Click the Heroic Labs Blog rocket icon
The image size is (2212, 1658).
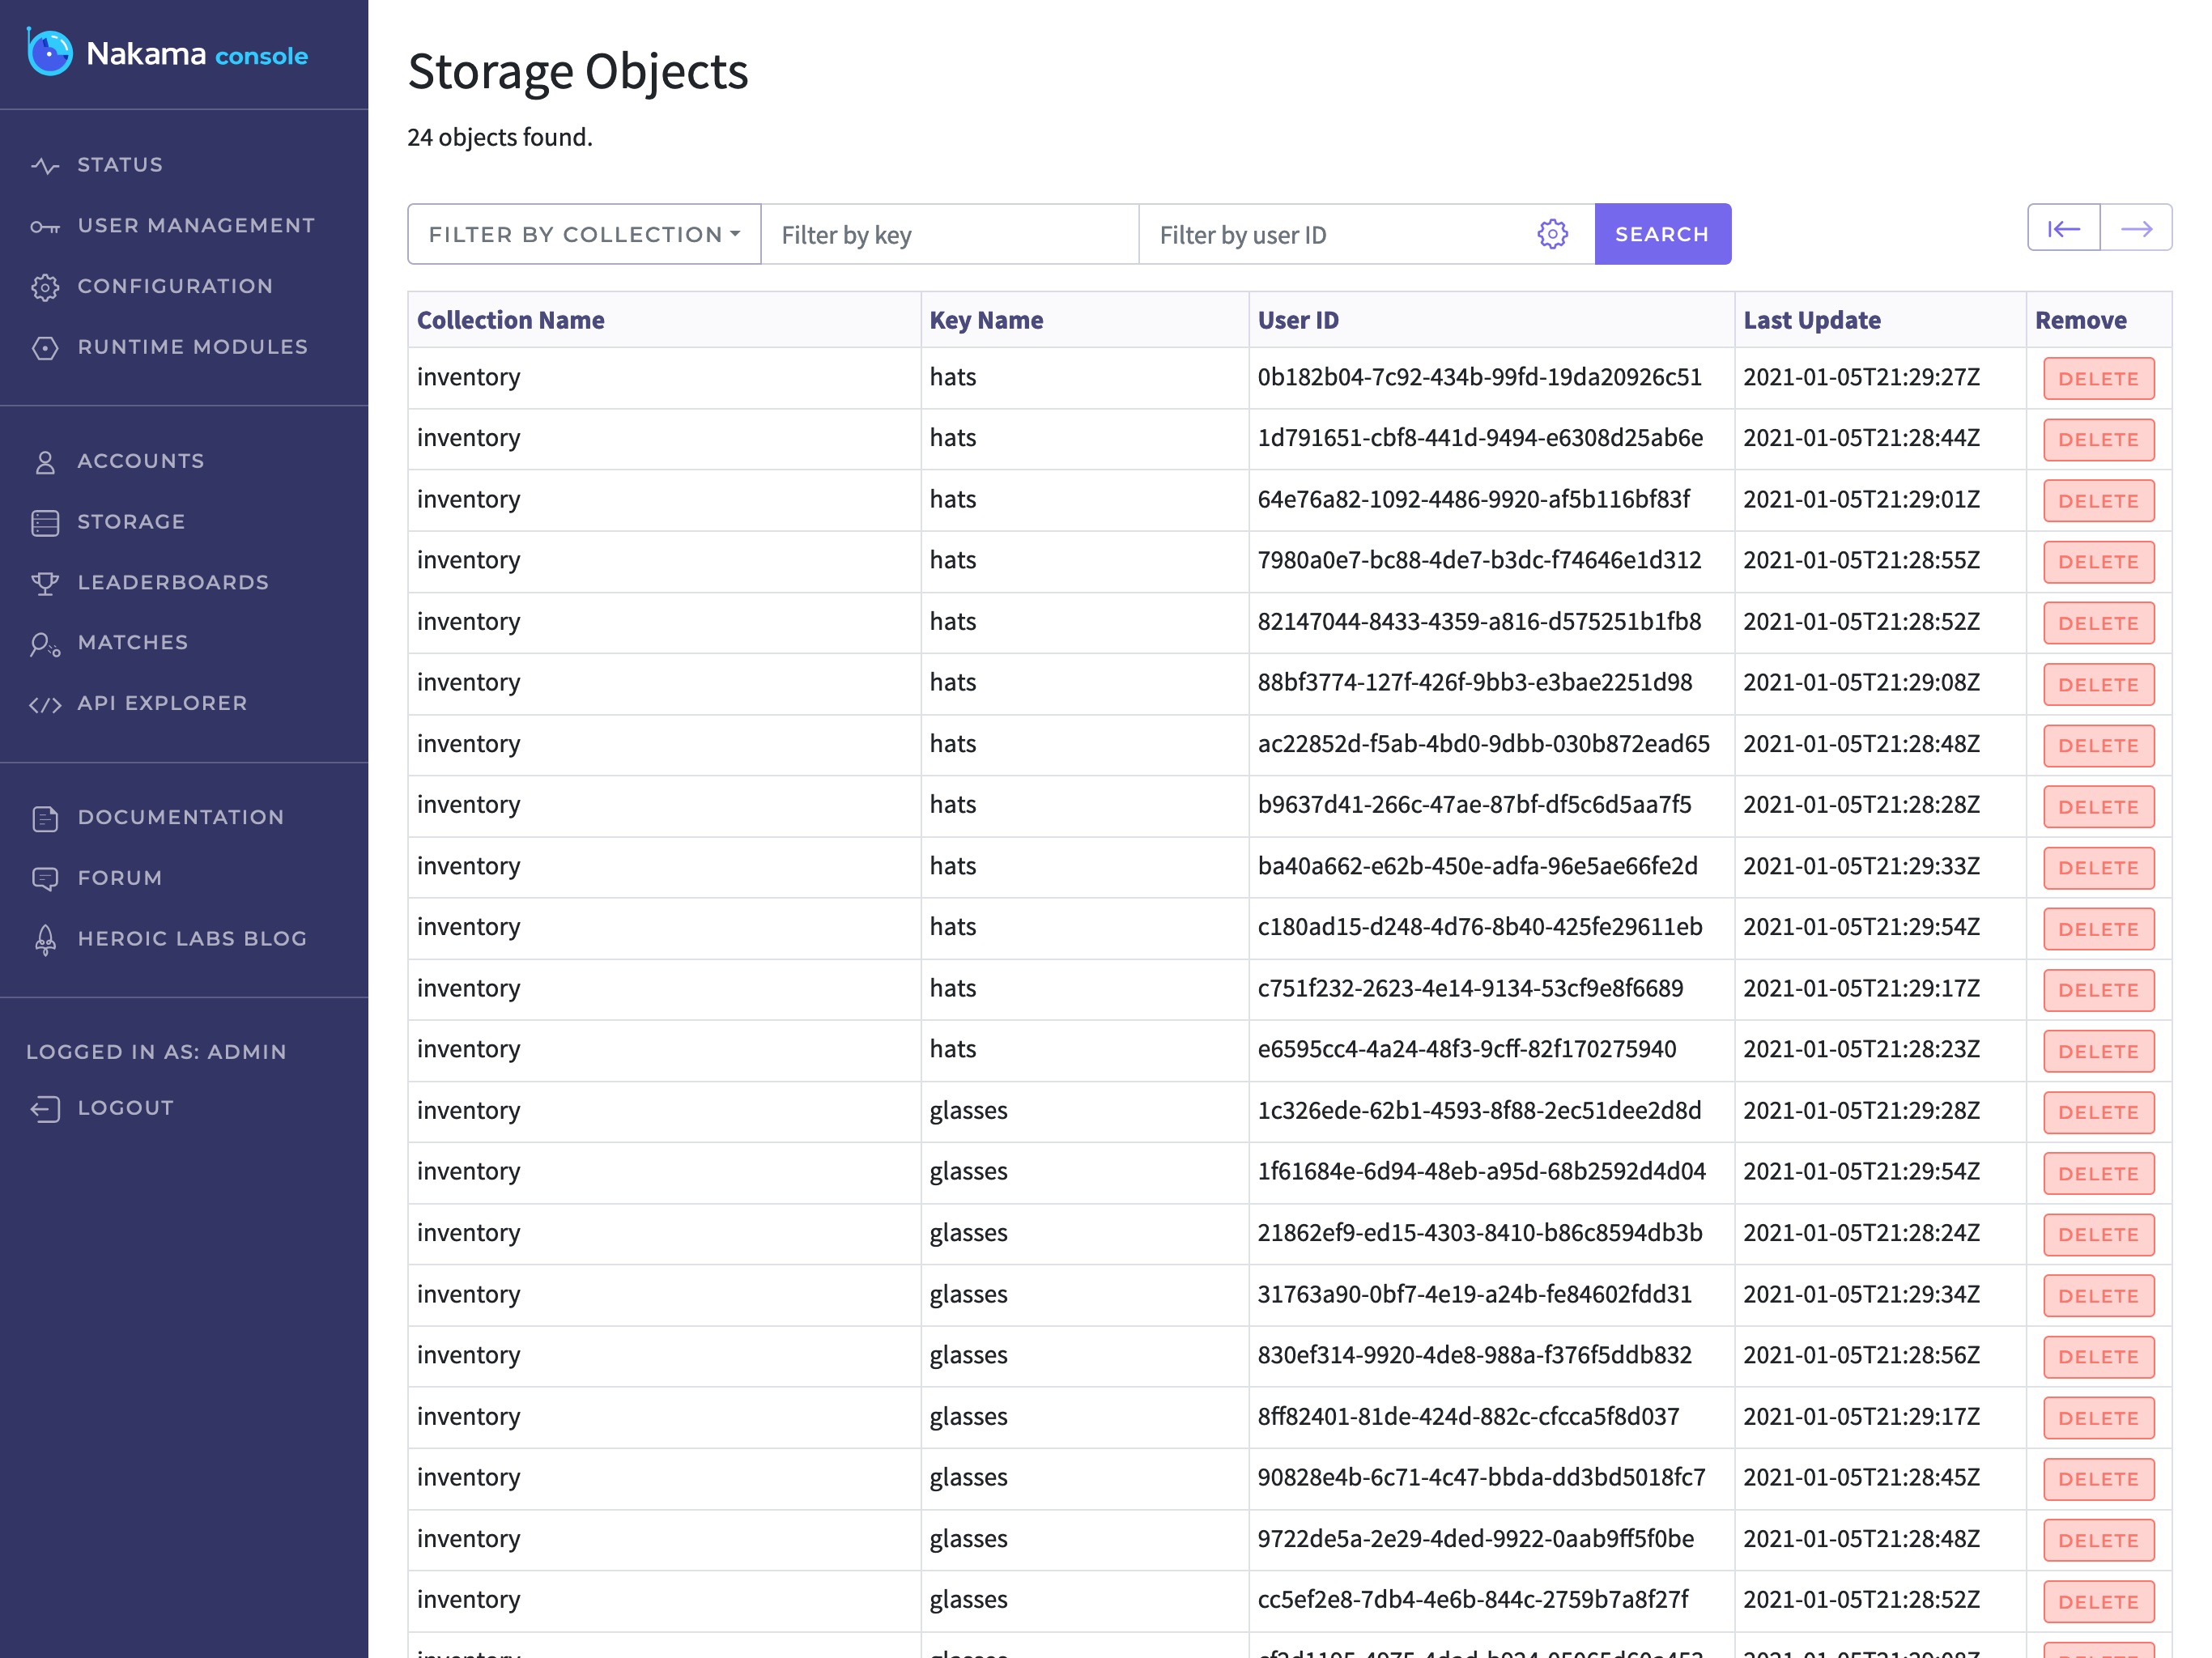[45, 939]
